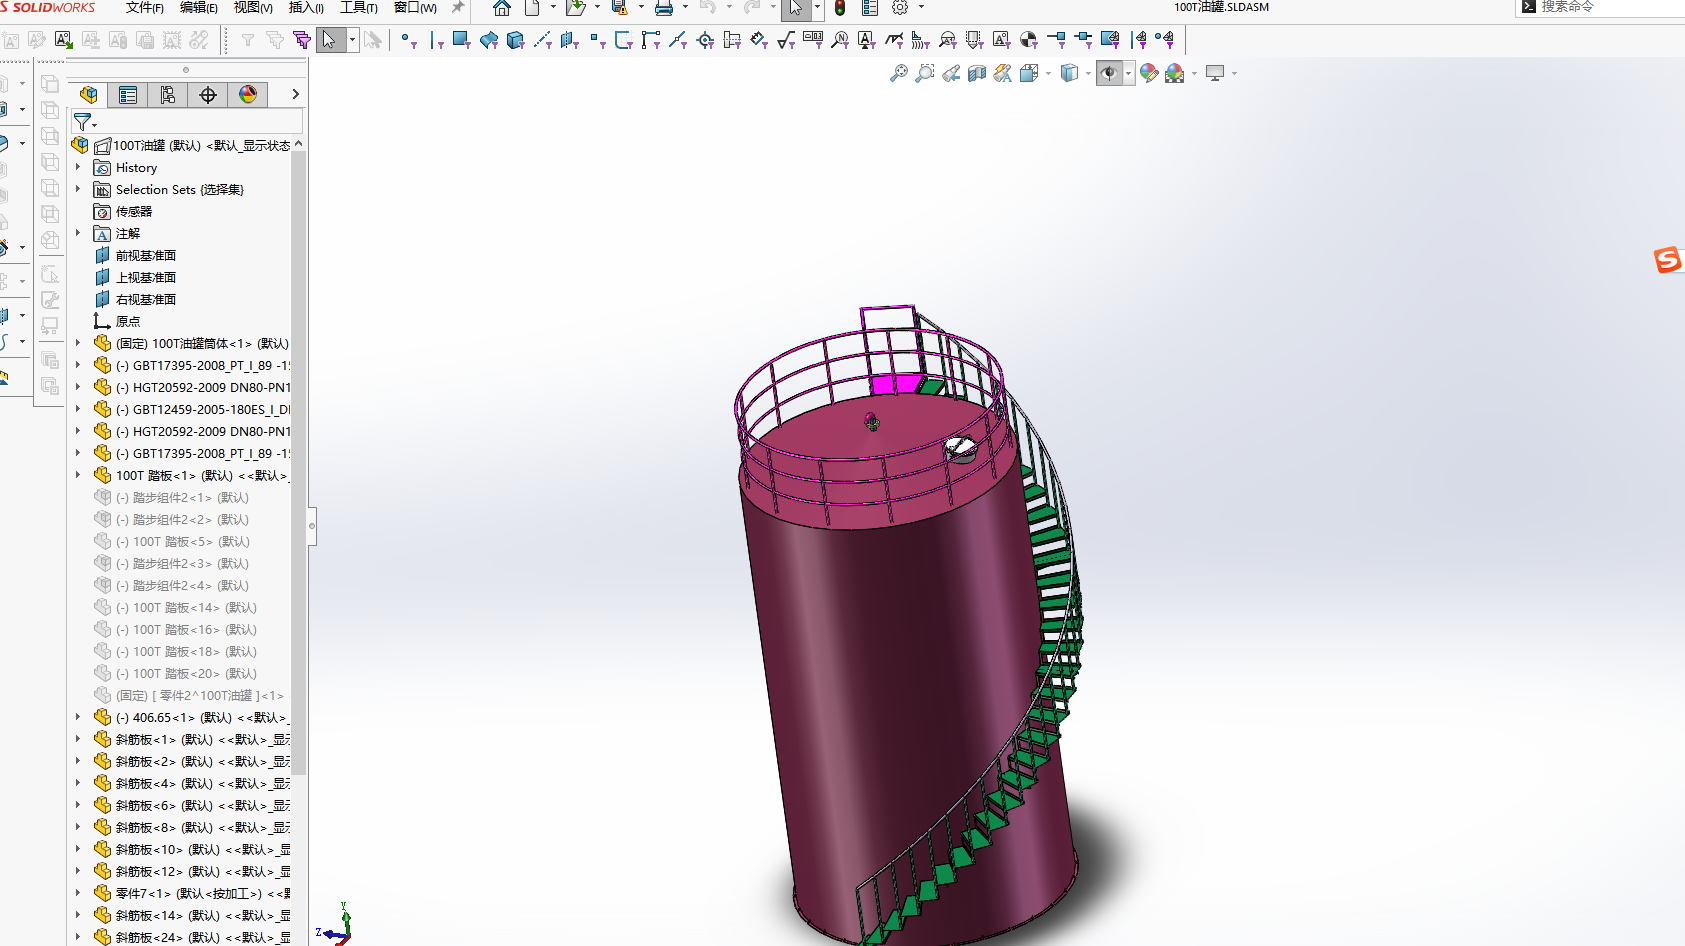Open the Options gear settings
This screenshot has height=946, width=1685.
click(900, 8)
